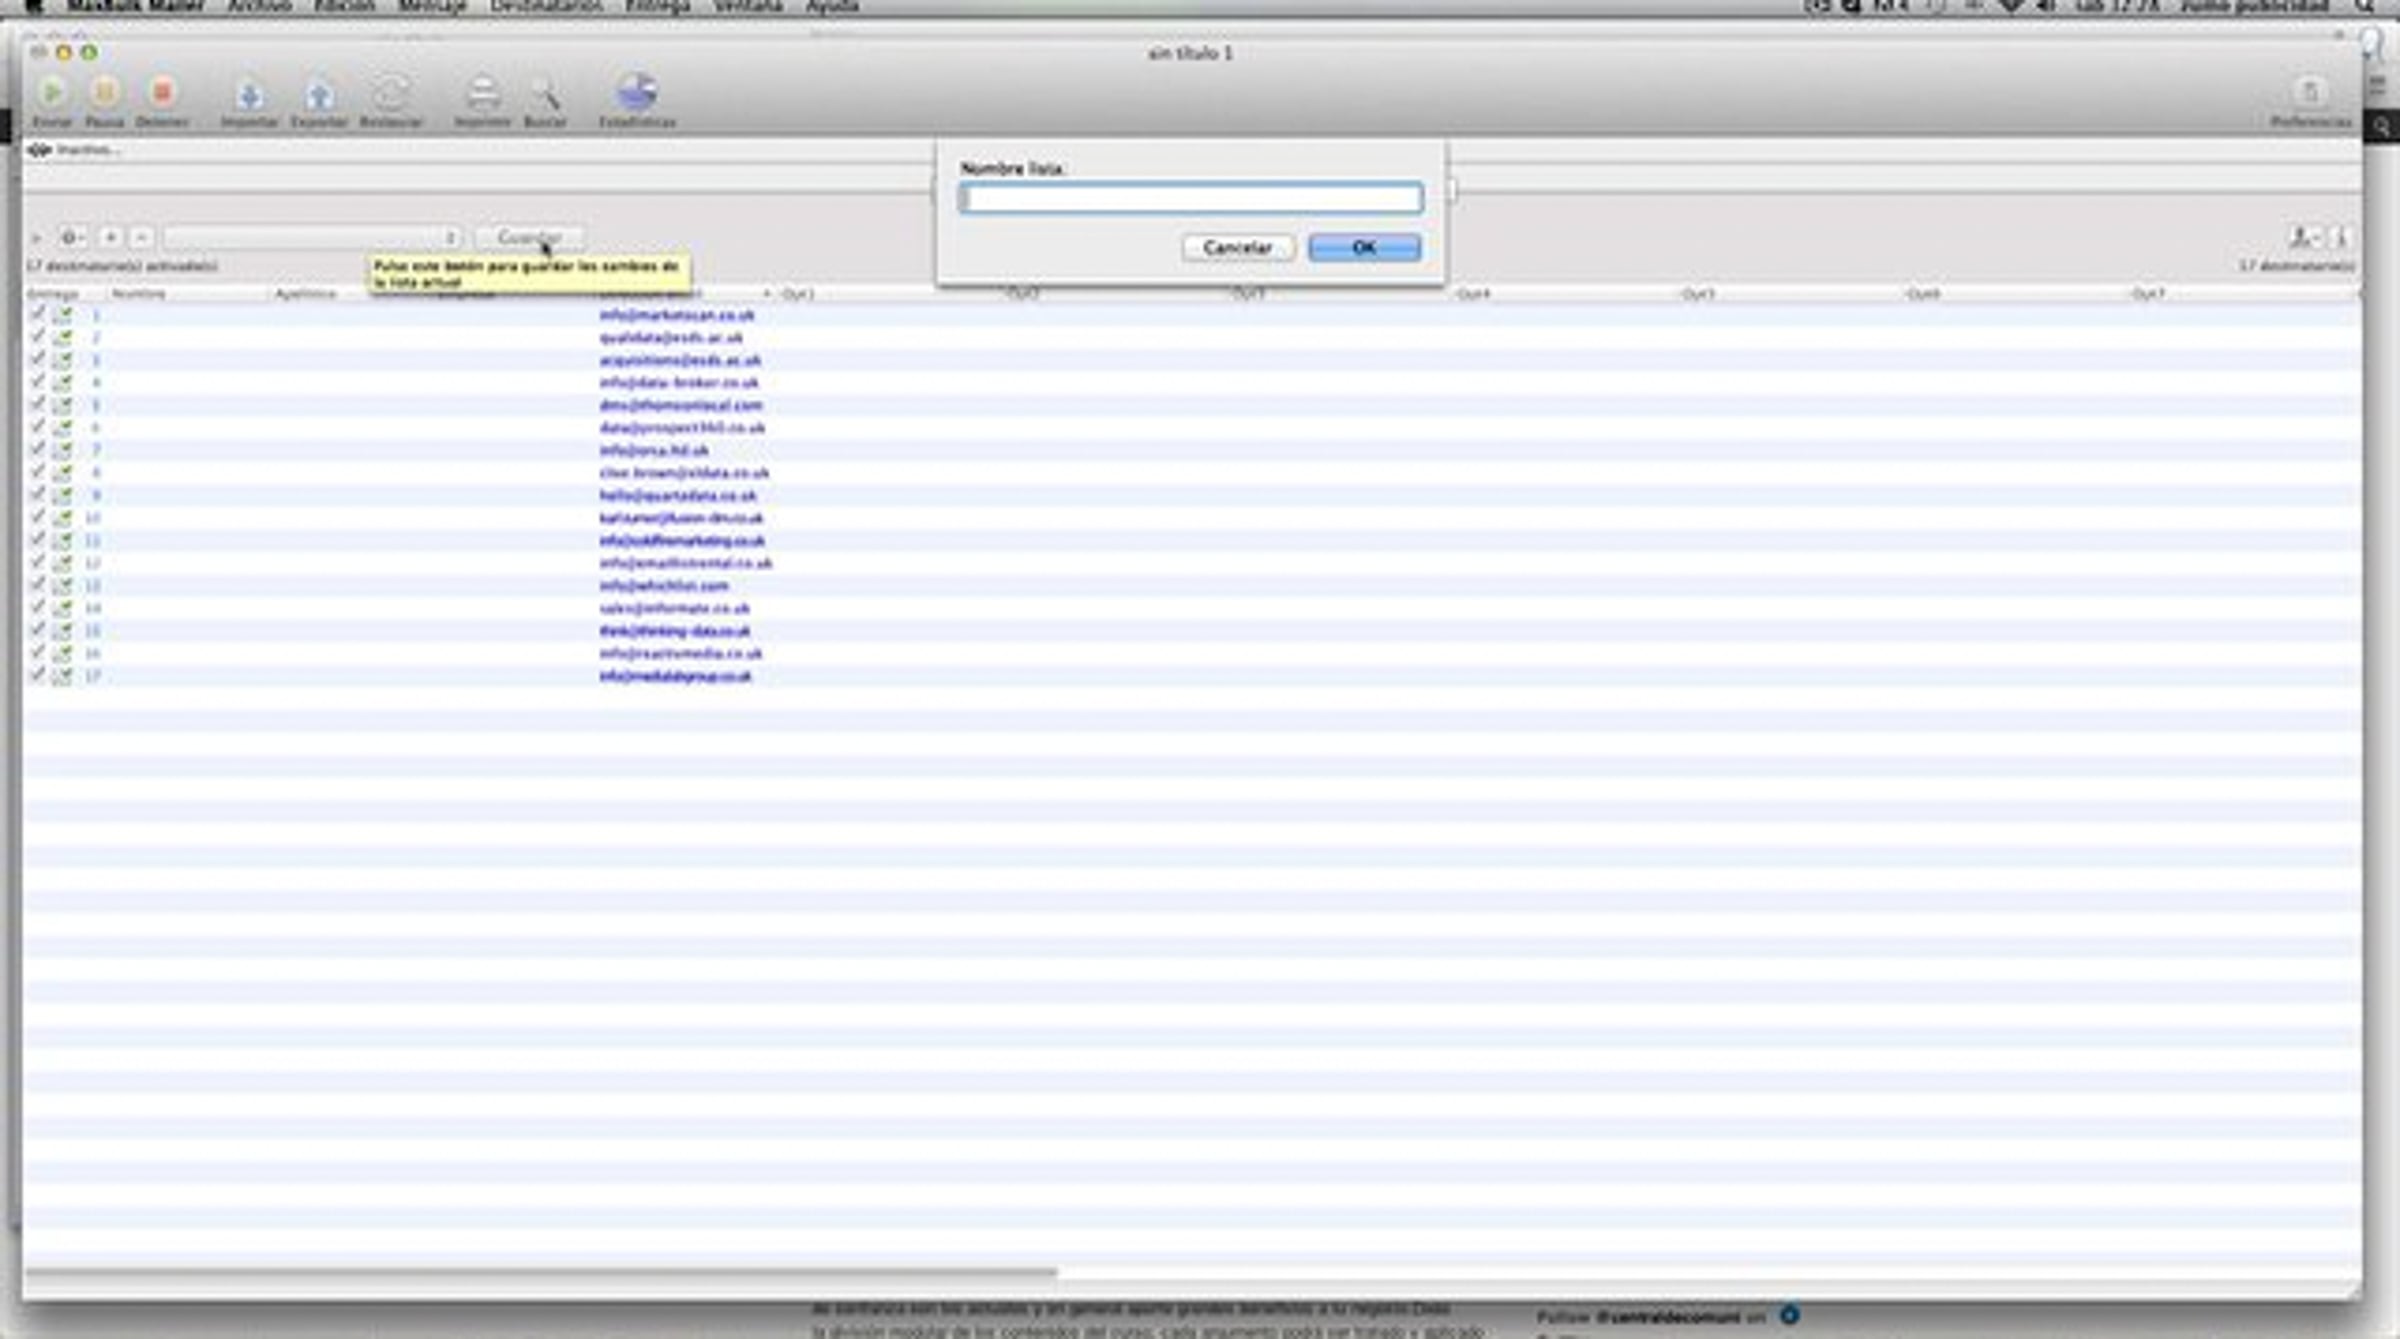The width and height of the screenshot is (2400, 1339).
Task: Open the people icon dropdown at right
Action: click(2303, 238)
